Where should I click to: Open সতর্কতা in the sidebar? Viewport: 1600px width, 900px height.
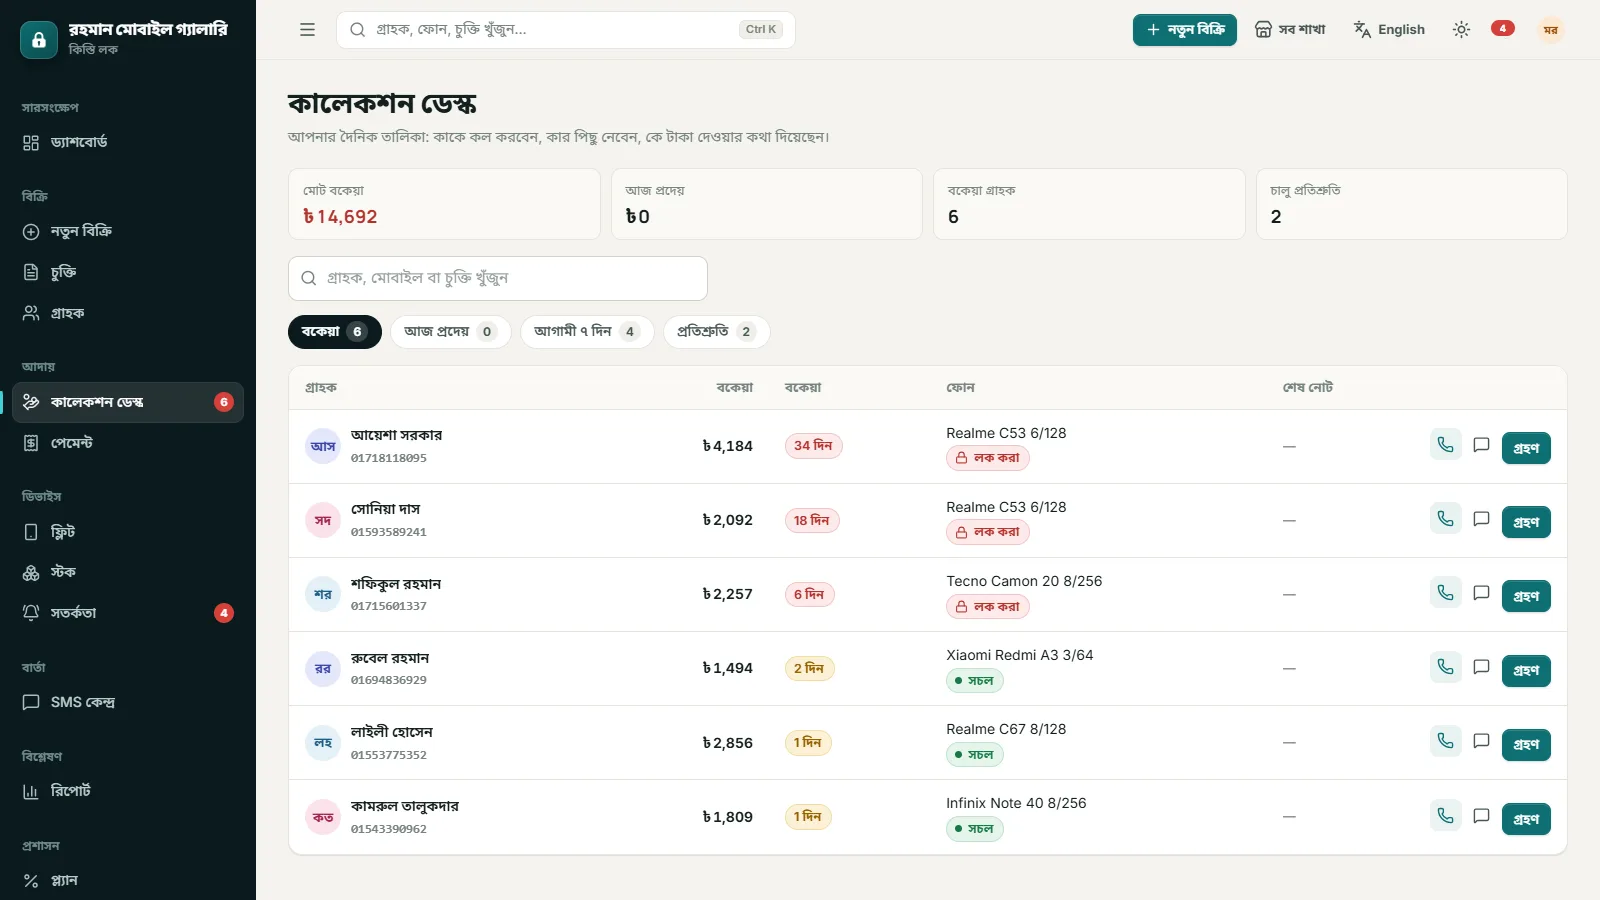pos(128,613)
